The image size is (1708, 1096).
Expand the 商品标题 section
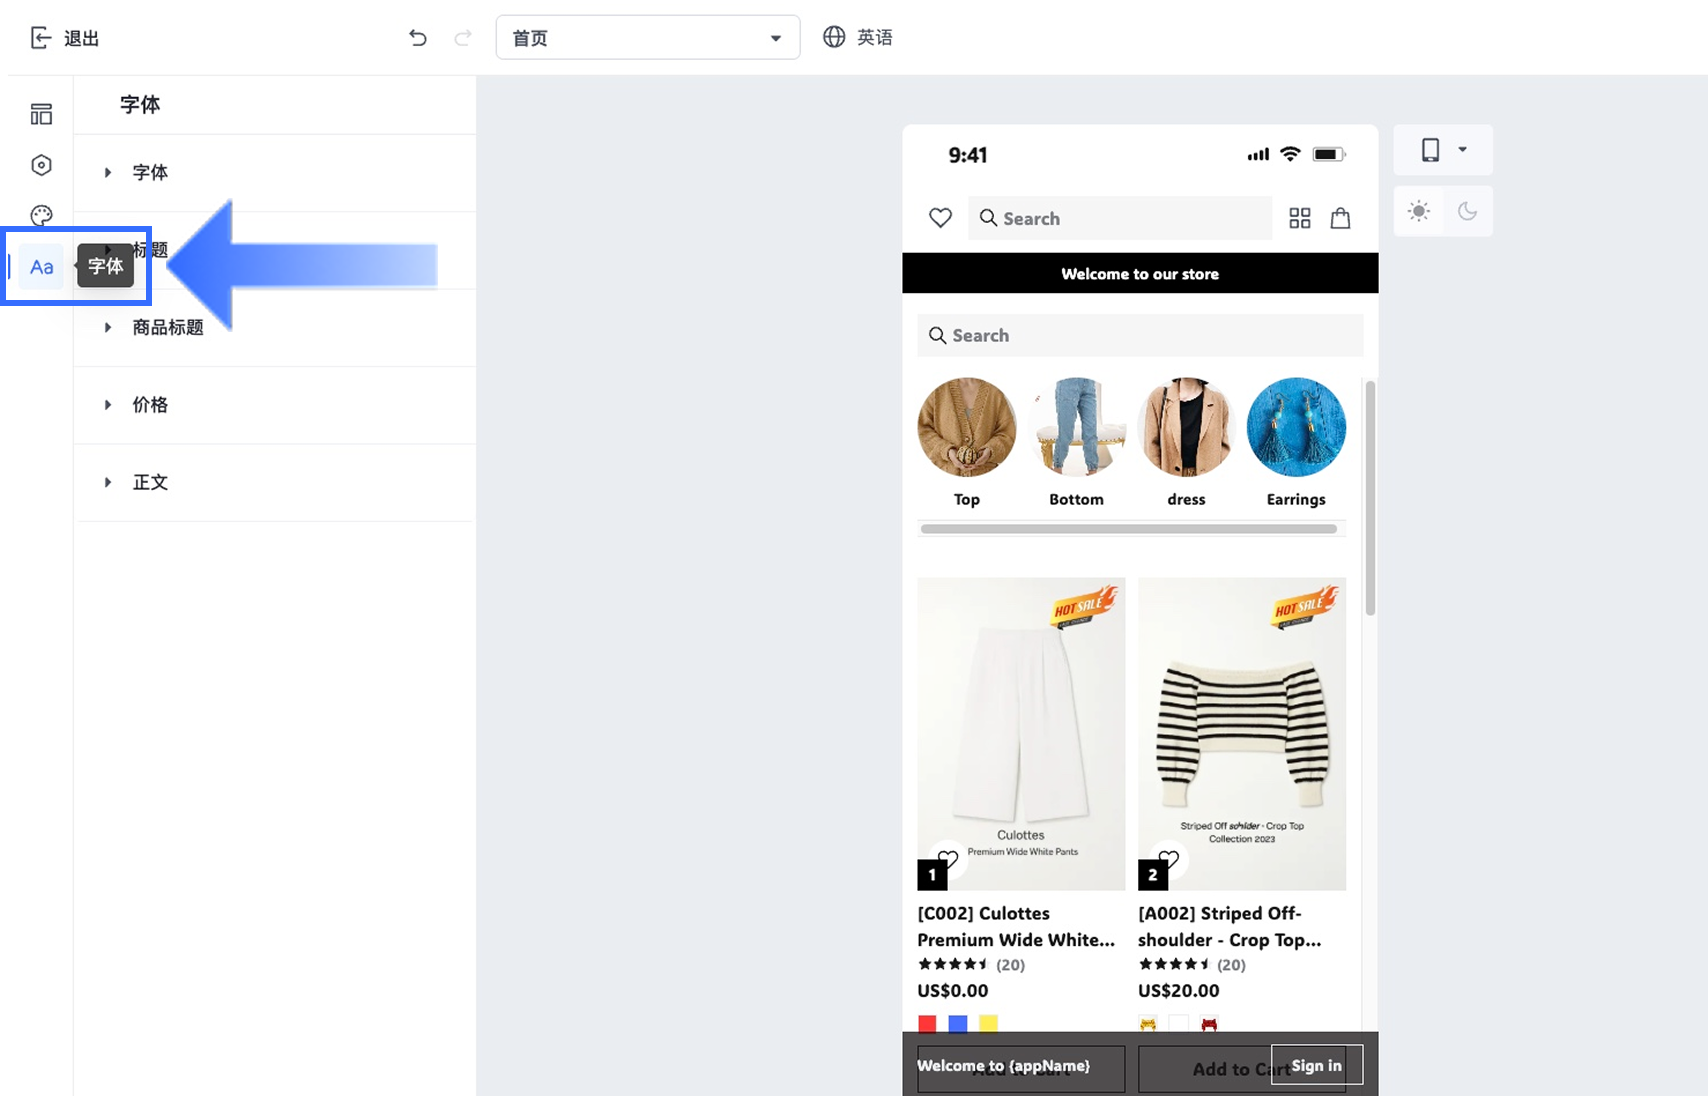pos(275,328)
